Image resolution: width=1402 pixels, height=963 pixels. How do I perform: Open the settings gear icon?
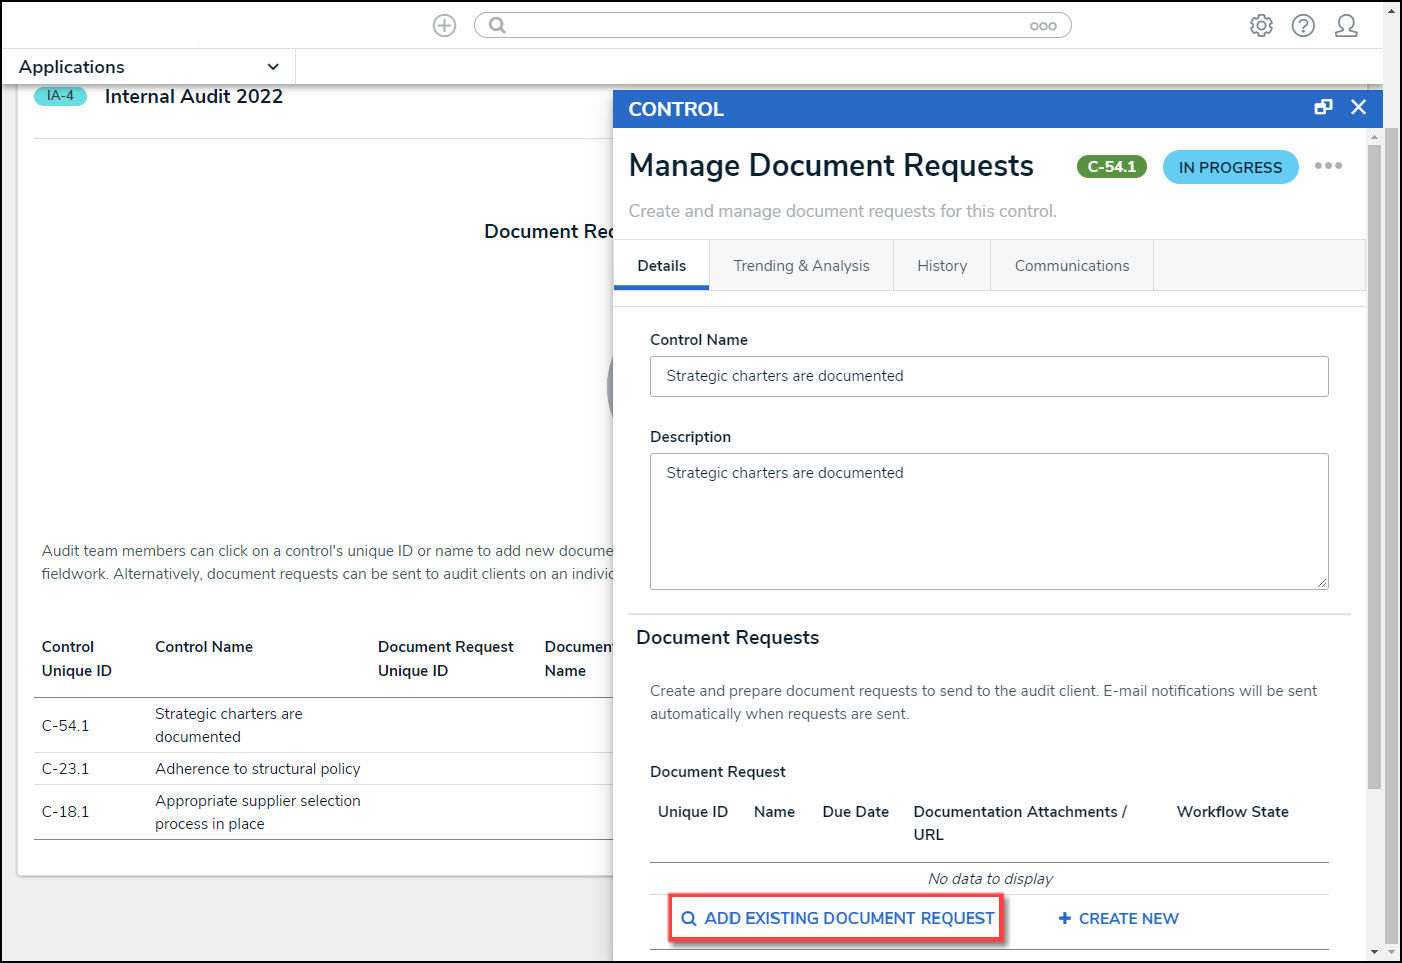click(x=1261, y=26)
